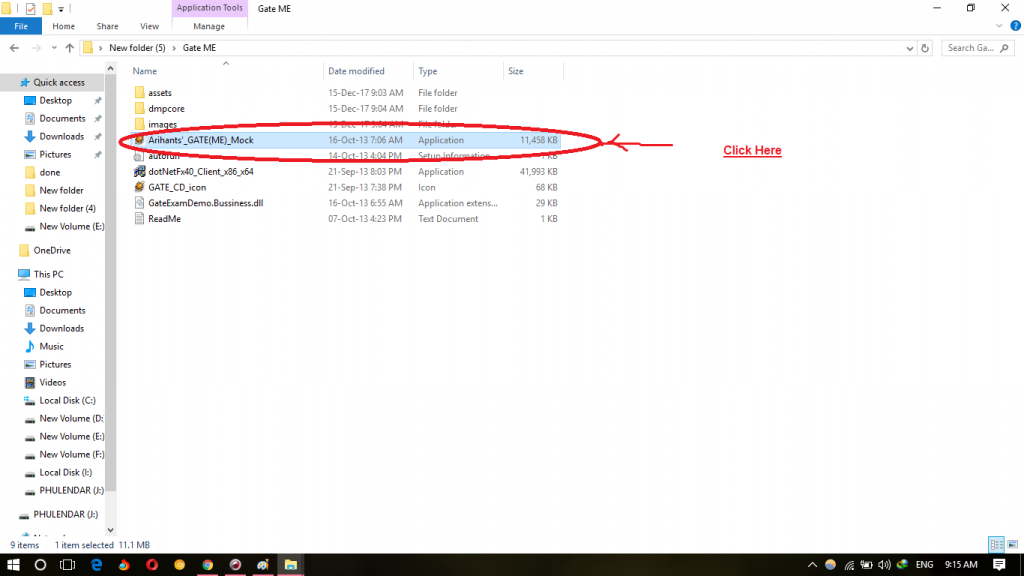Viewport: 1024px width, 576px height.
Task: Select Local Disk (C:) in navigation pane
Action: point(67,400)
